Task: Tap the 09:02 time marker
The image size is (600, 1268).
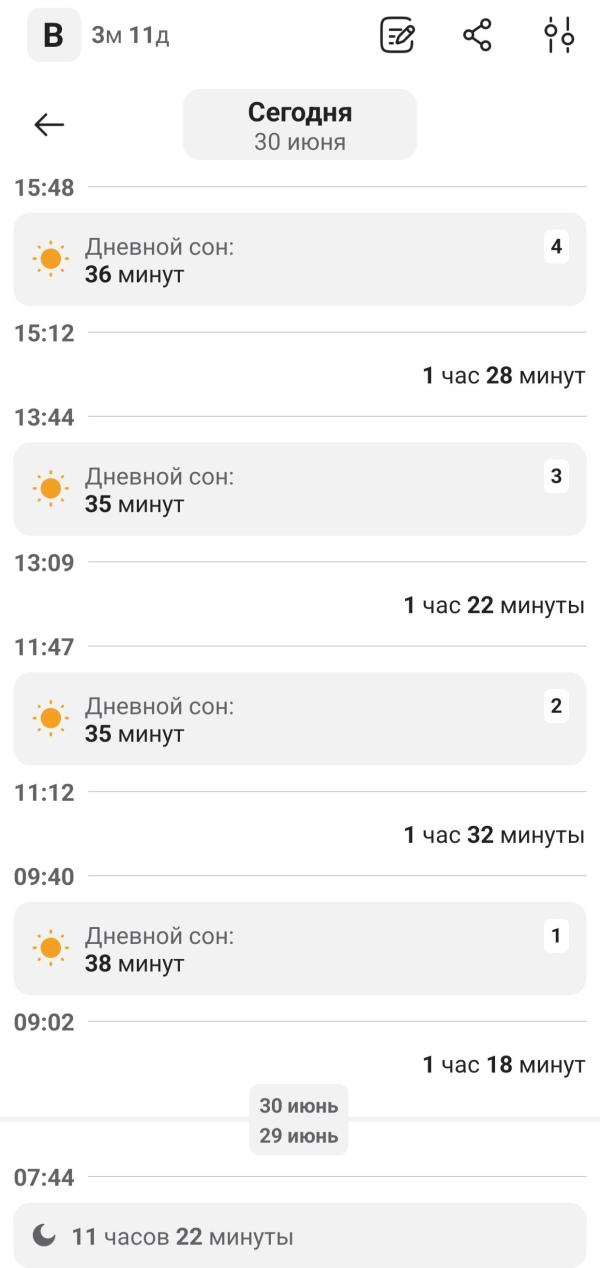Action: coord(44,1022)
